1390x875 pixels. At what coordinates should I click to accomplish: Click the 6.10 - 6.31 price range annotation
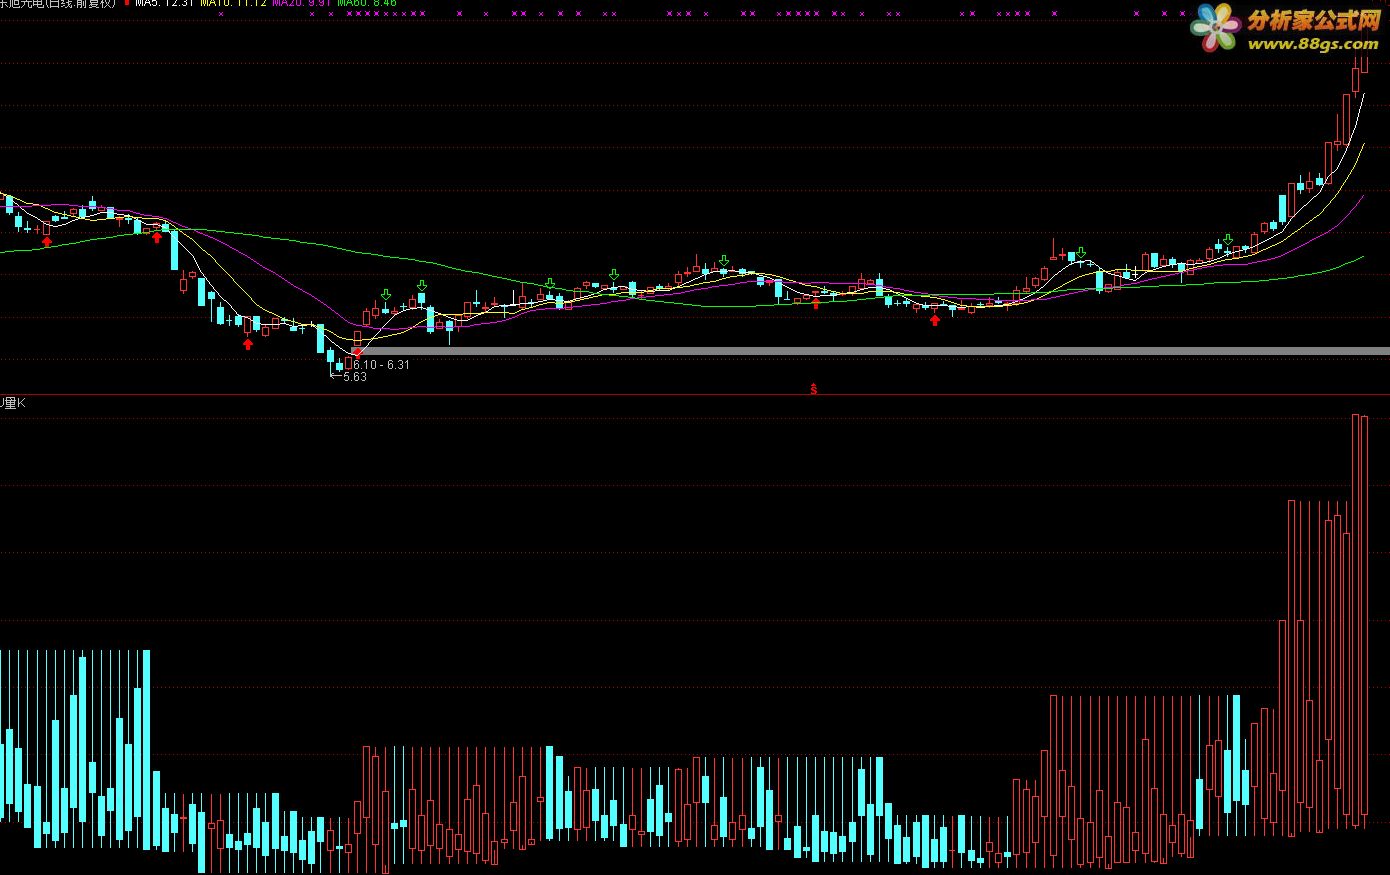[381, 365]
